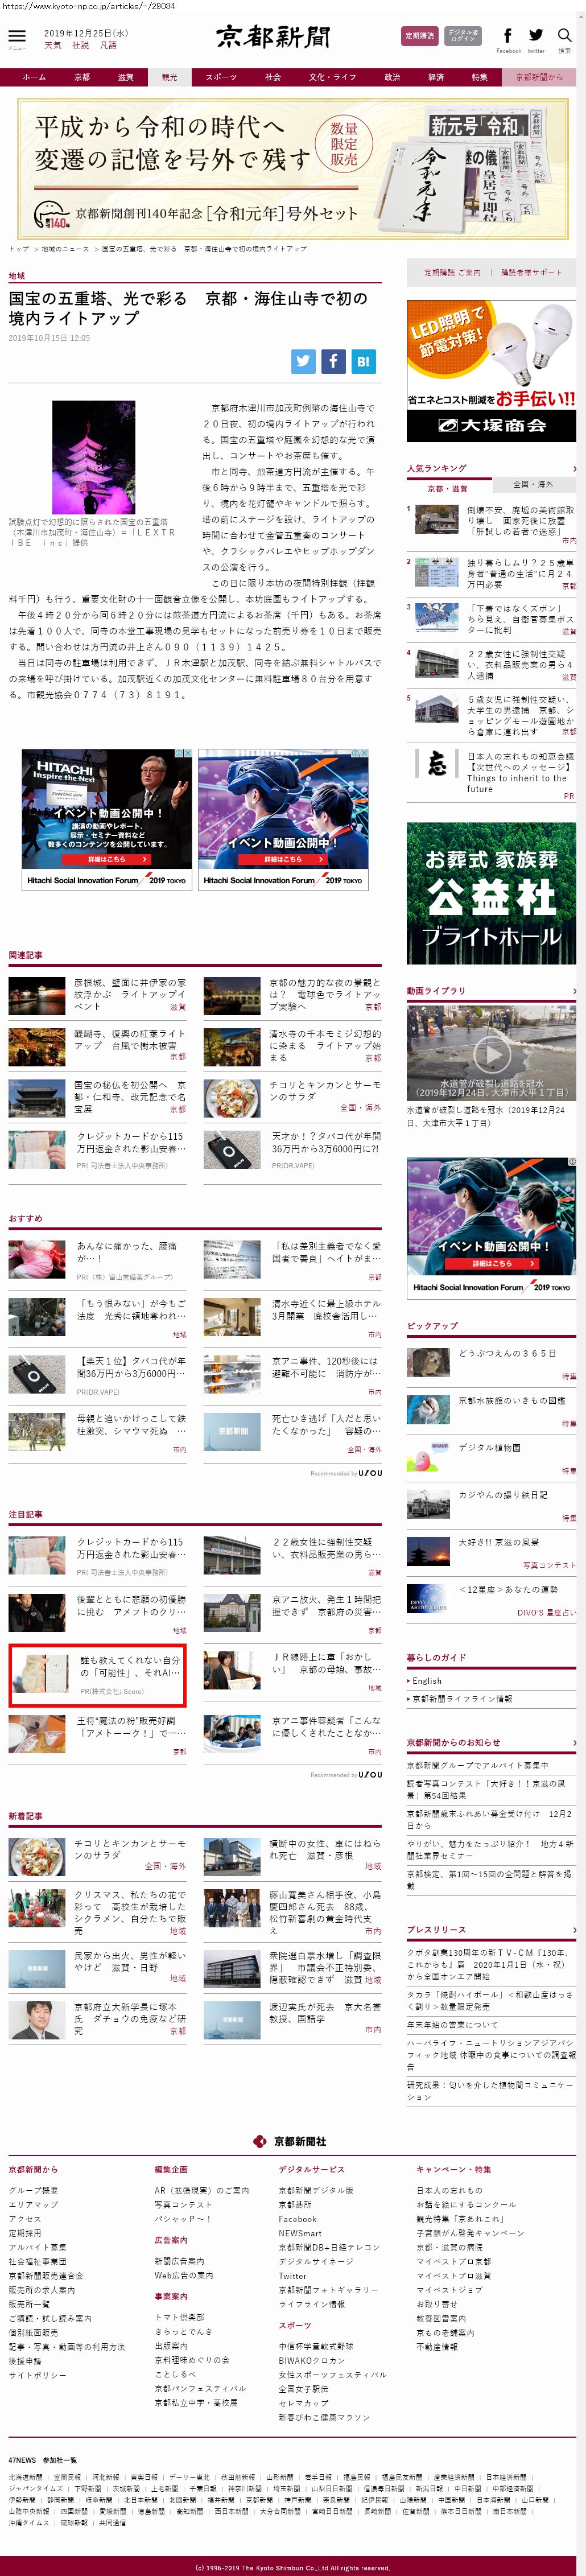Share the article via Facebook button

333,361
